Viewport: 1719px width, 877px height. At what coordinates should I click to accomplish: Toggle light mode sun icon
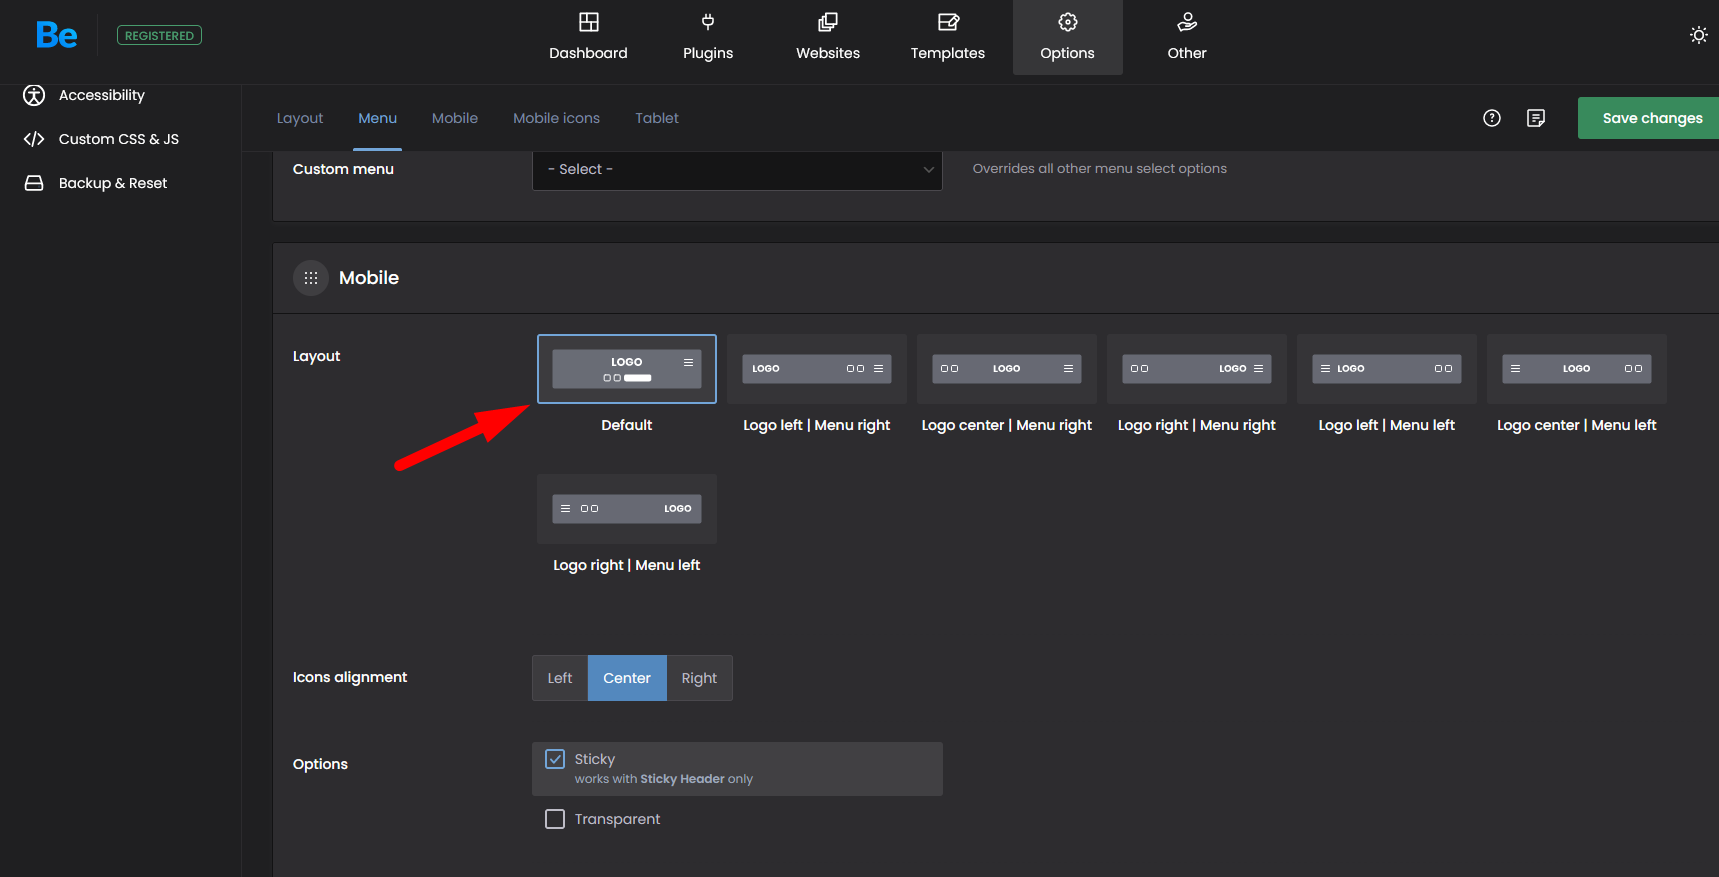click(1698, 35)
